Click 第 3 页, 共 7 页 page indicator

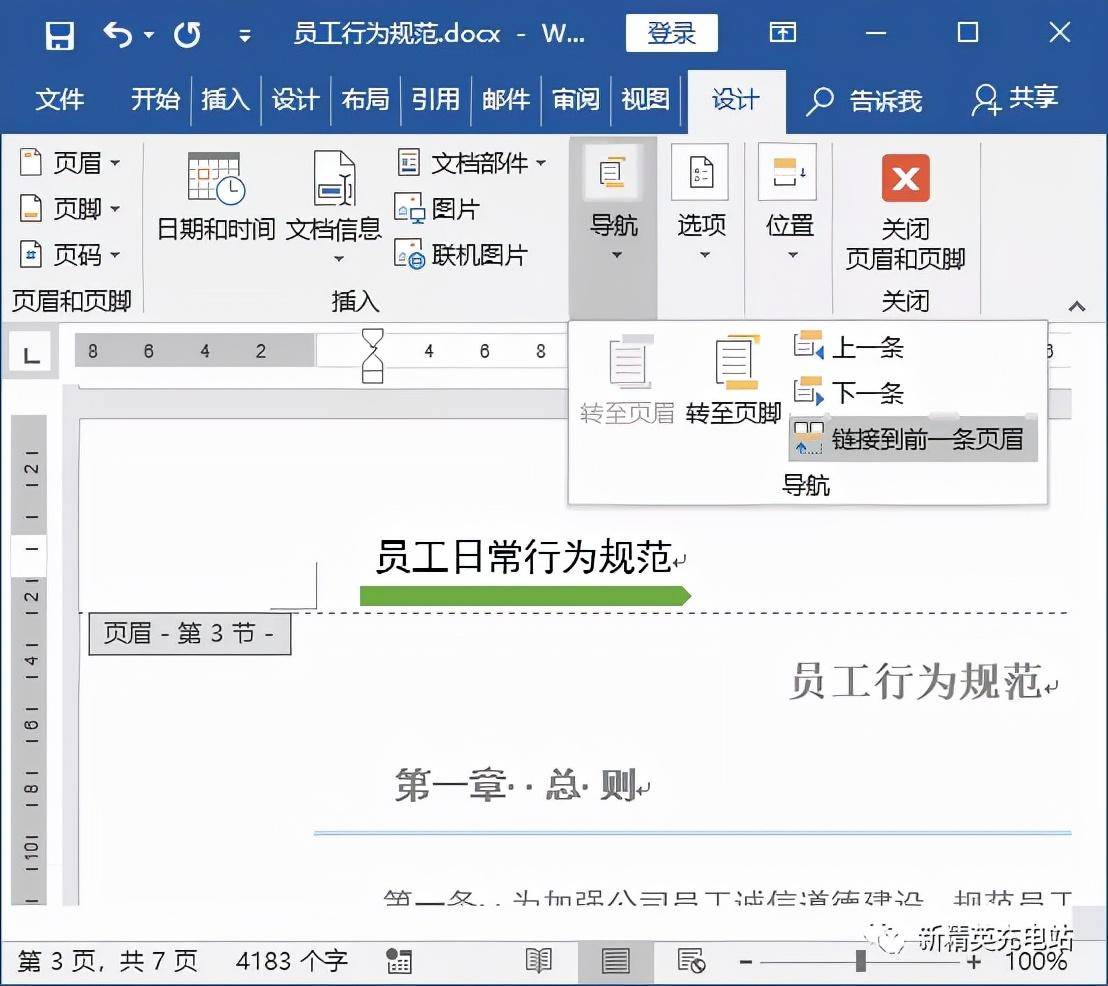(107, 961)
